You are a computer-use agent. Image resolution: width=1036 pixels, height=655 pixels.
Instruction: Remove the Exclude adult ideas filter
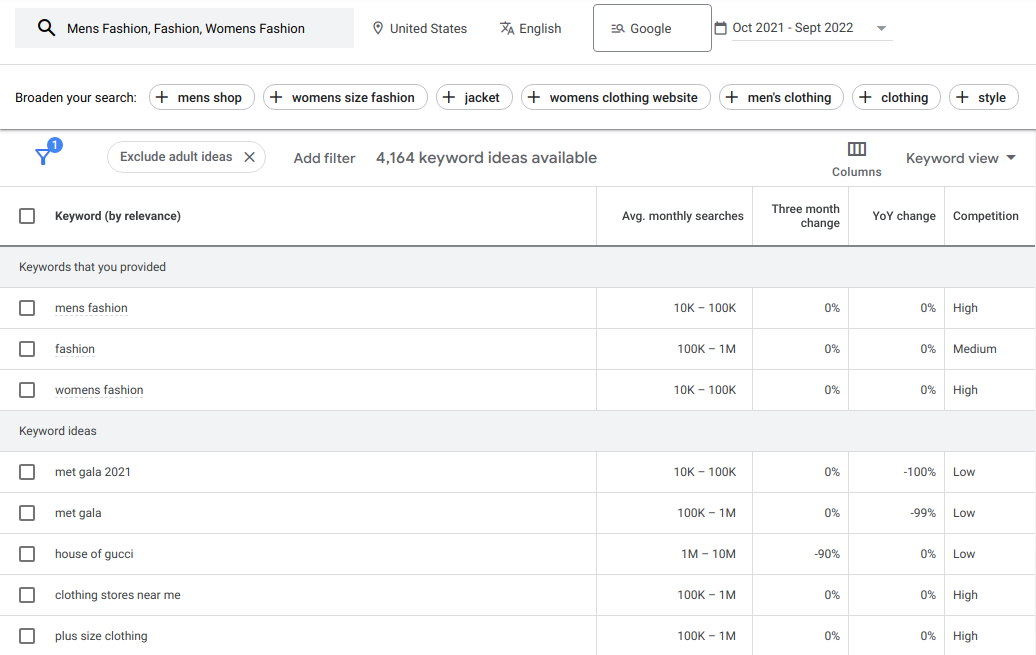coord(249,157)
